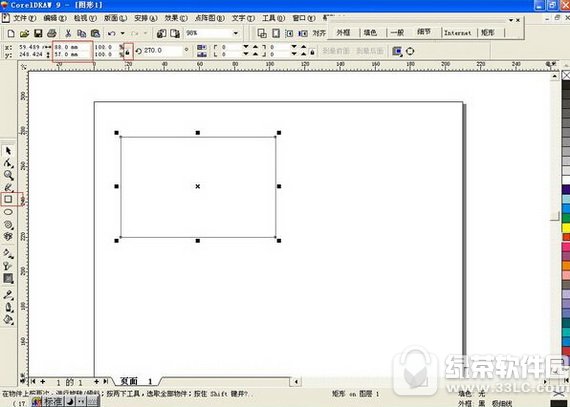Click the Wrap Paragraph Text icon
Image resolution: width=570 pixels, height=407 pixels.
(397, 51)
